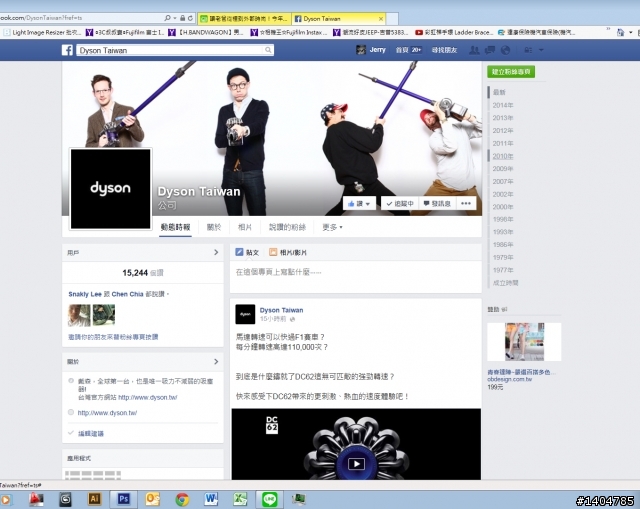Open Excel from taskbar
This screenshot has width=640, height=509.
tap(240, 499)
